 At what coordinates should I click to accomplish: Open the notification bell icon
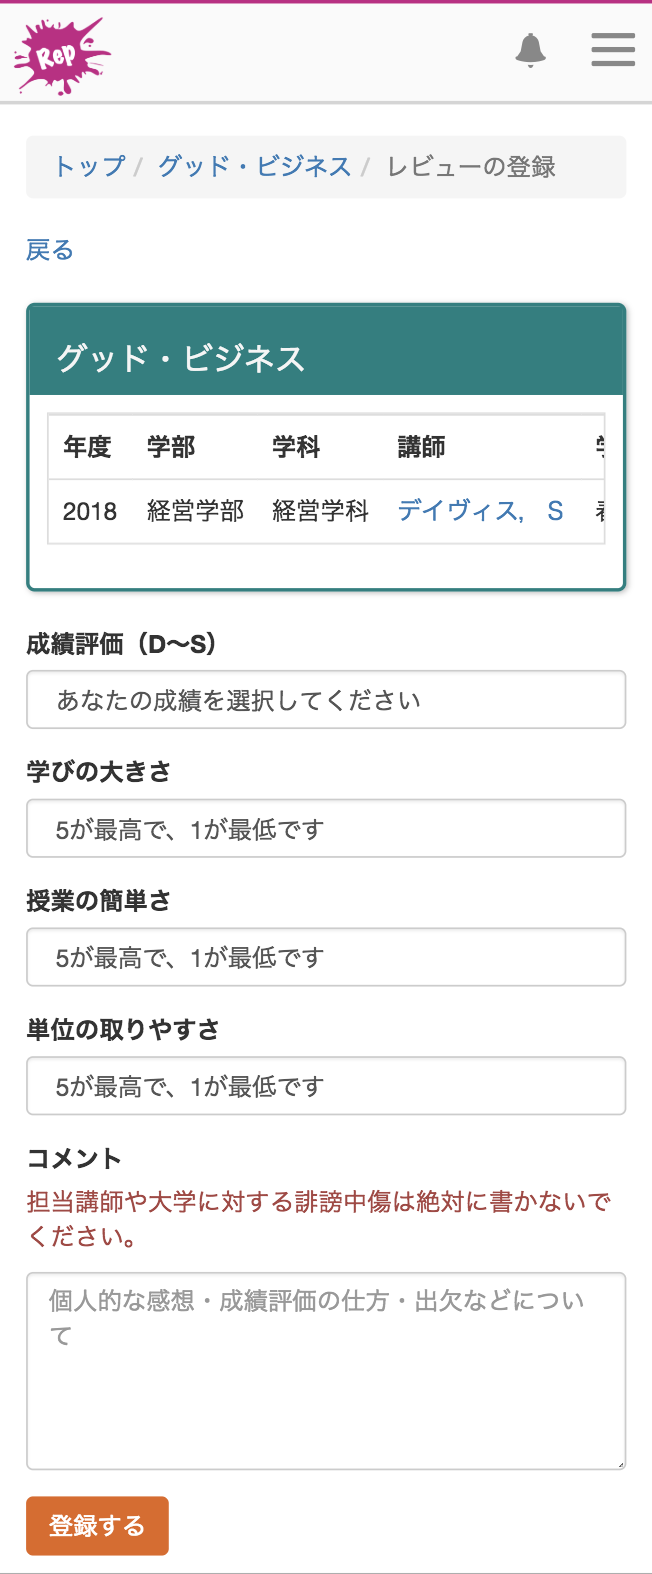pos(531,50)
